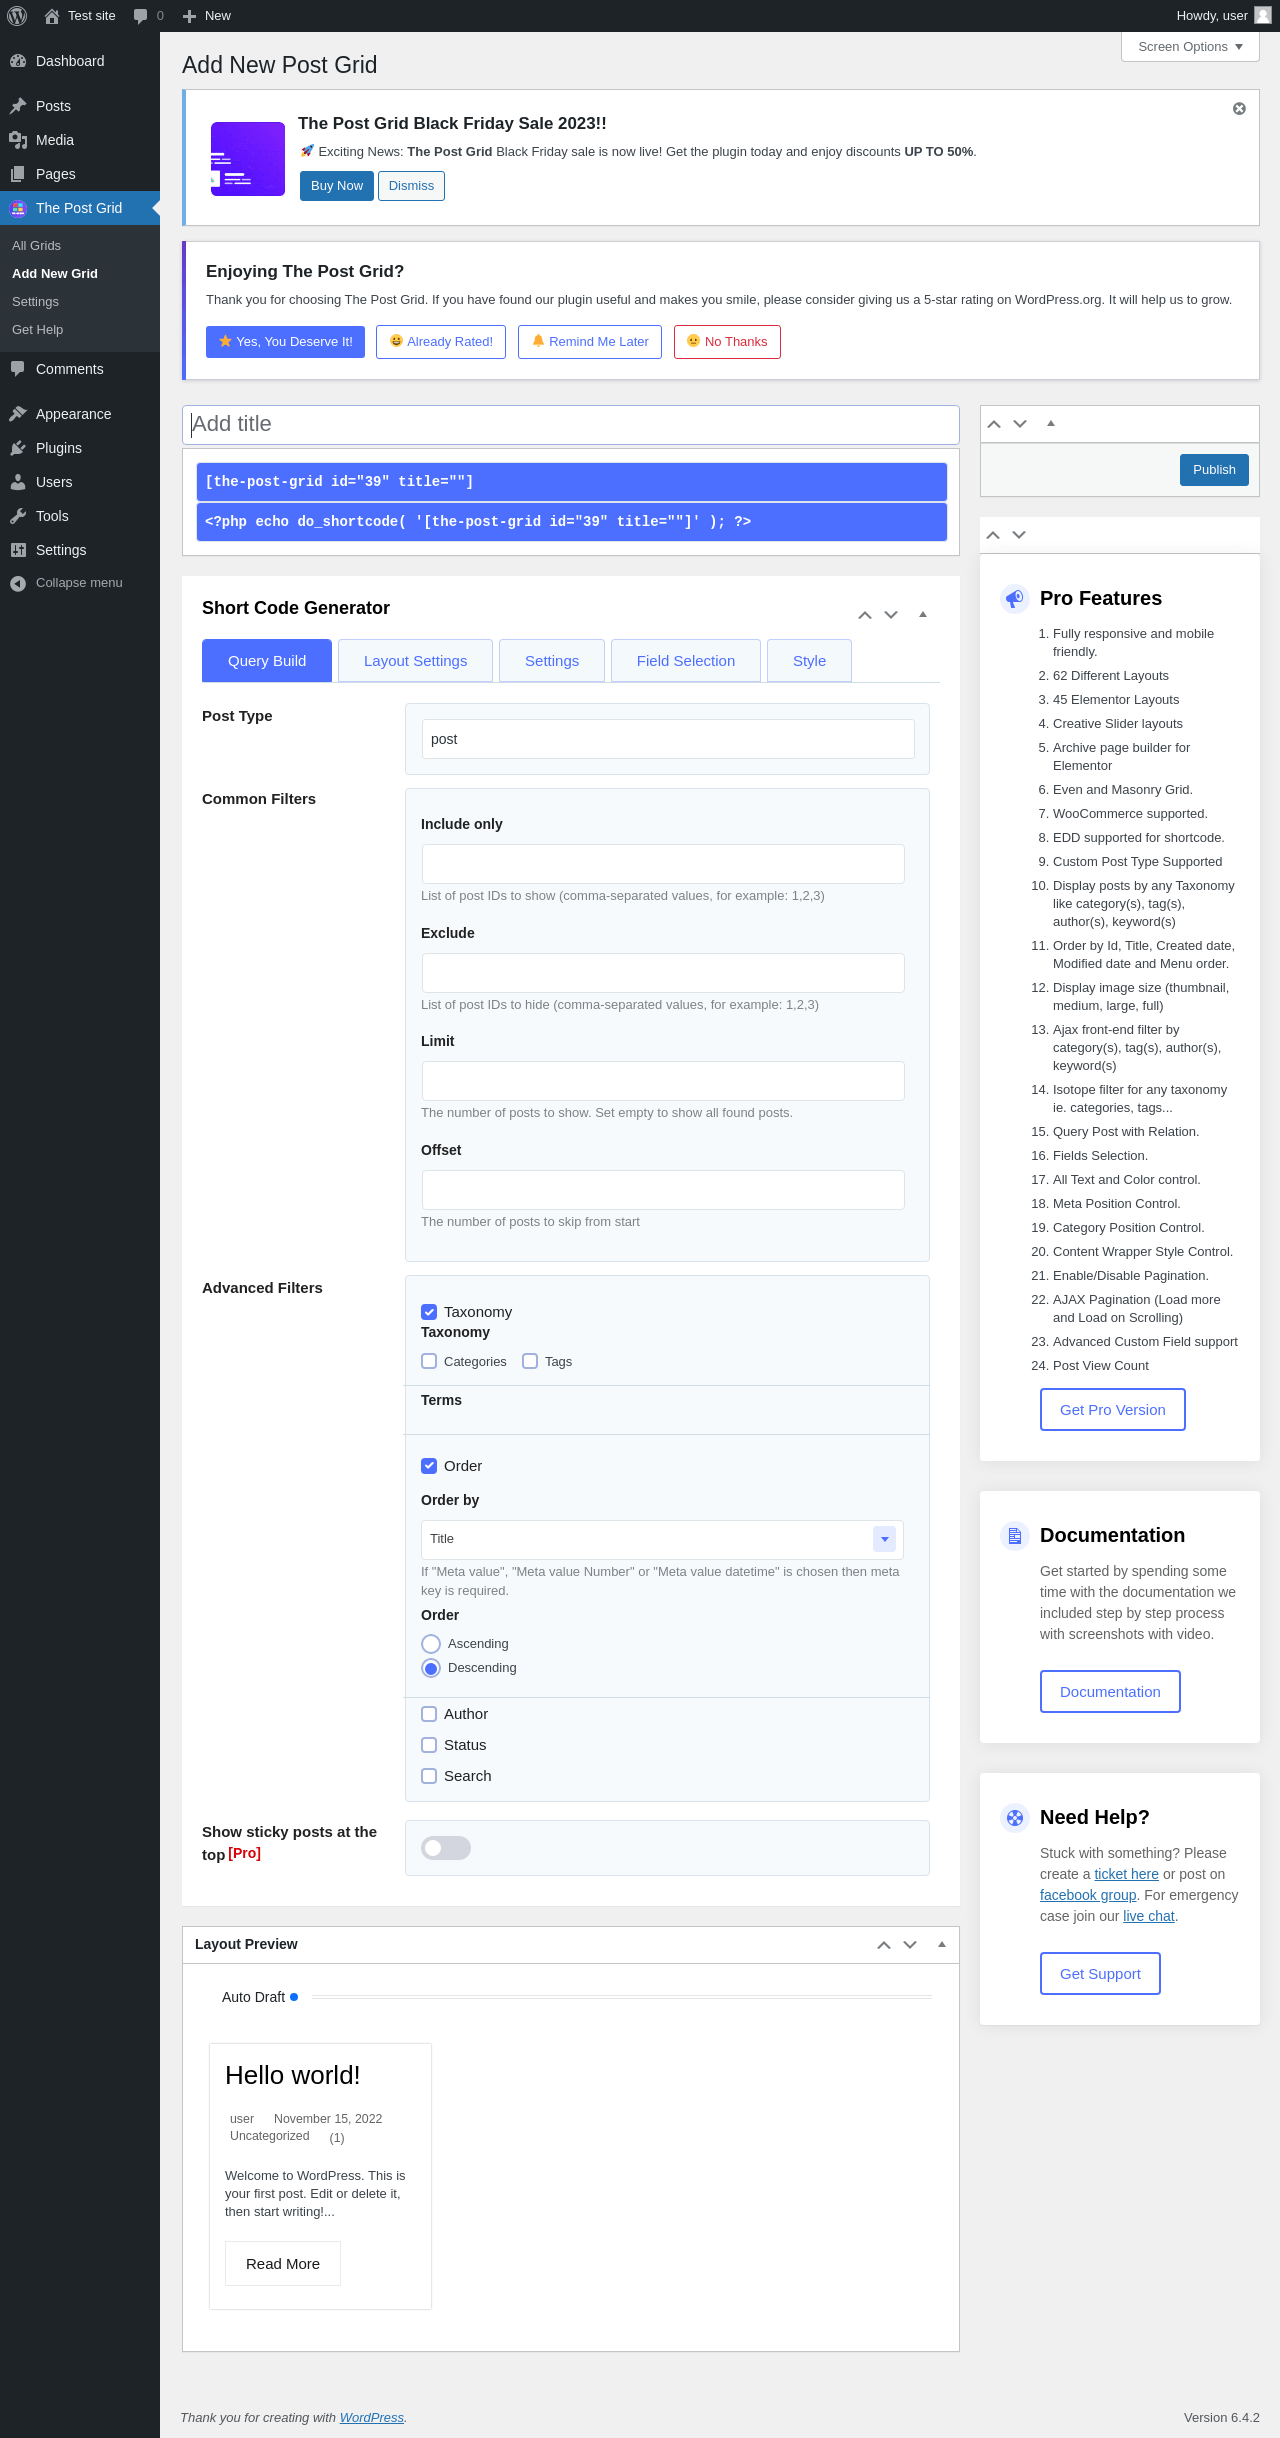The width and height of the screenshot is (1280, 2438).
Task: Switch to the Layout Settings tab
Action: coord(415,661)
